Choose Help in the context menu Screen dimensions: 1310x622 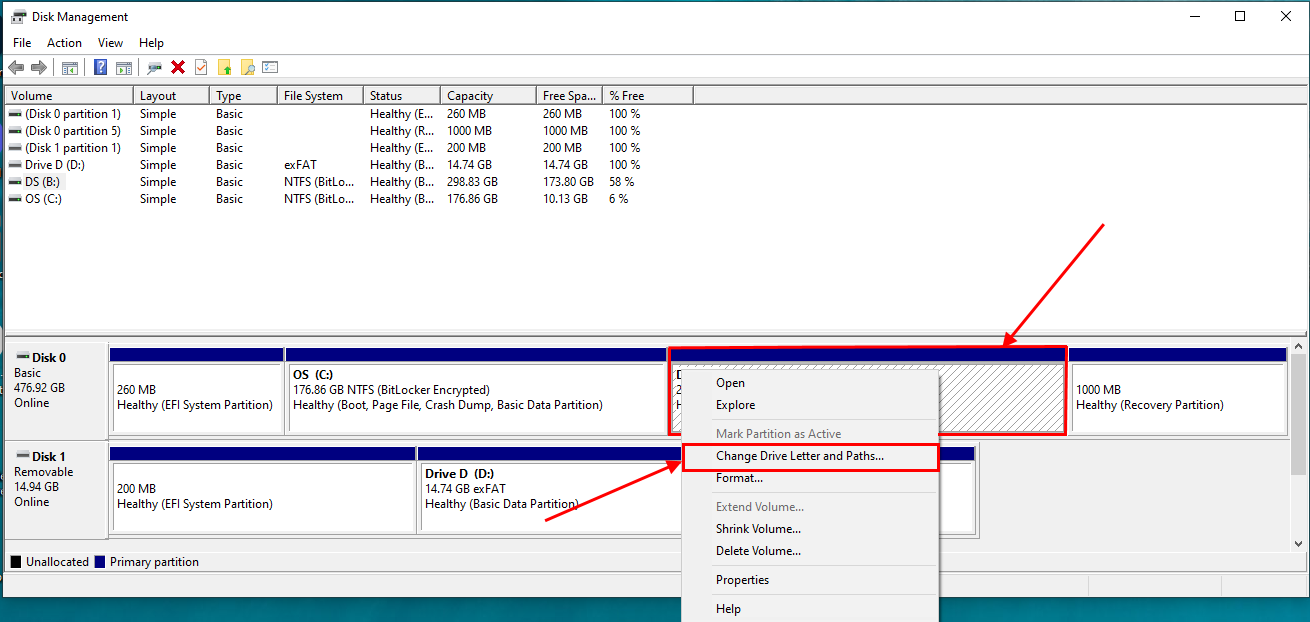point(810,609)
